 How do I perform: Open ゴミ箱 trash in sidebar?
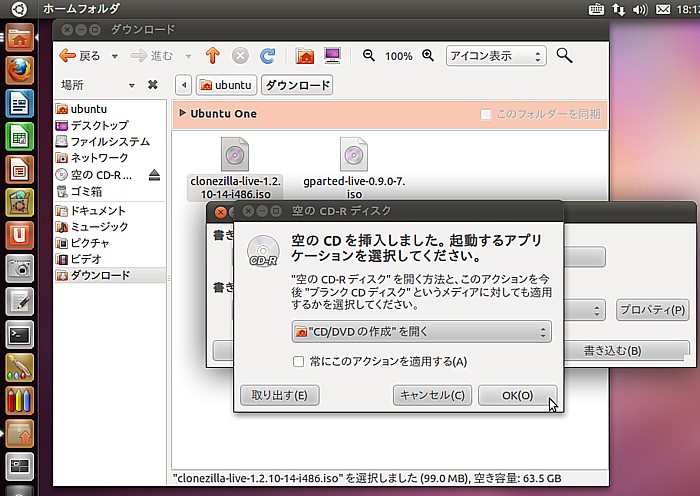[x=110, y=192]
